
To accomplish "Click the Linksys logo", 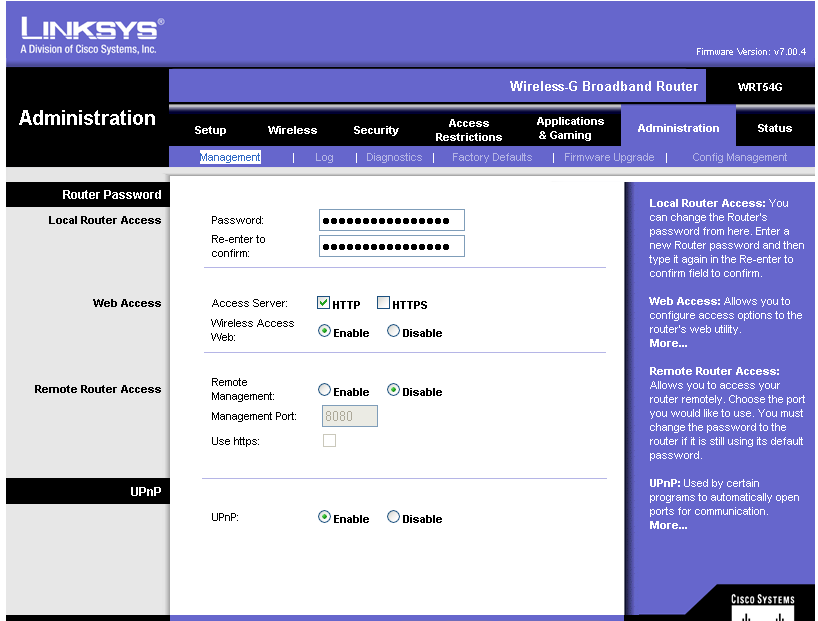I will click(92, 35).
